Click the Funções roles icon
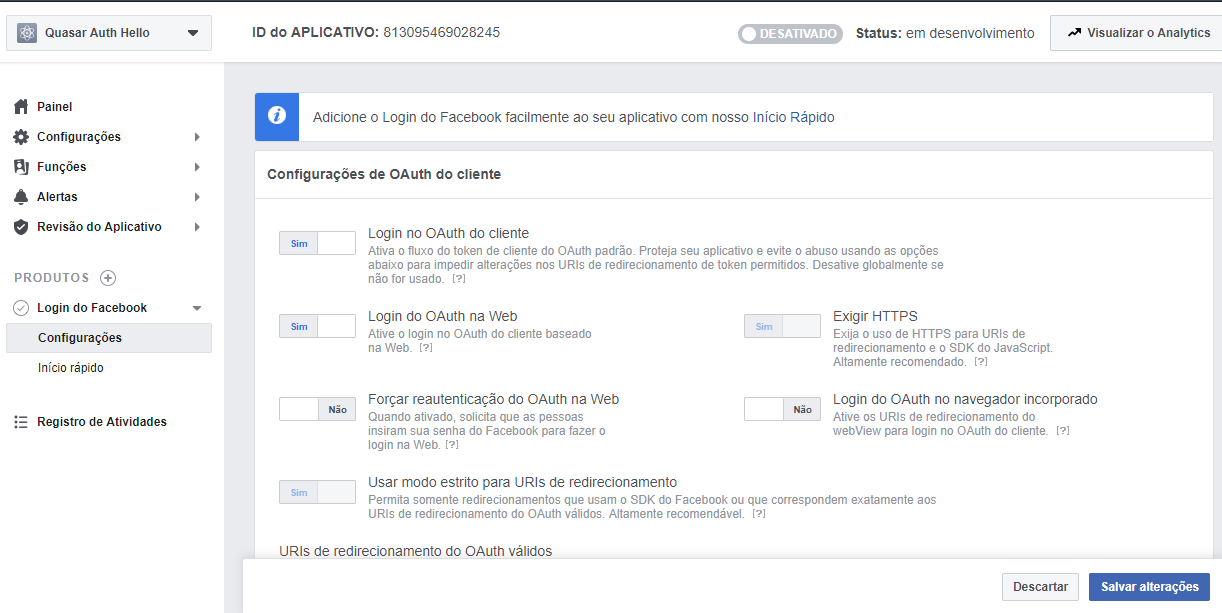The image size is (1222, 613). (x=21, y=167)
